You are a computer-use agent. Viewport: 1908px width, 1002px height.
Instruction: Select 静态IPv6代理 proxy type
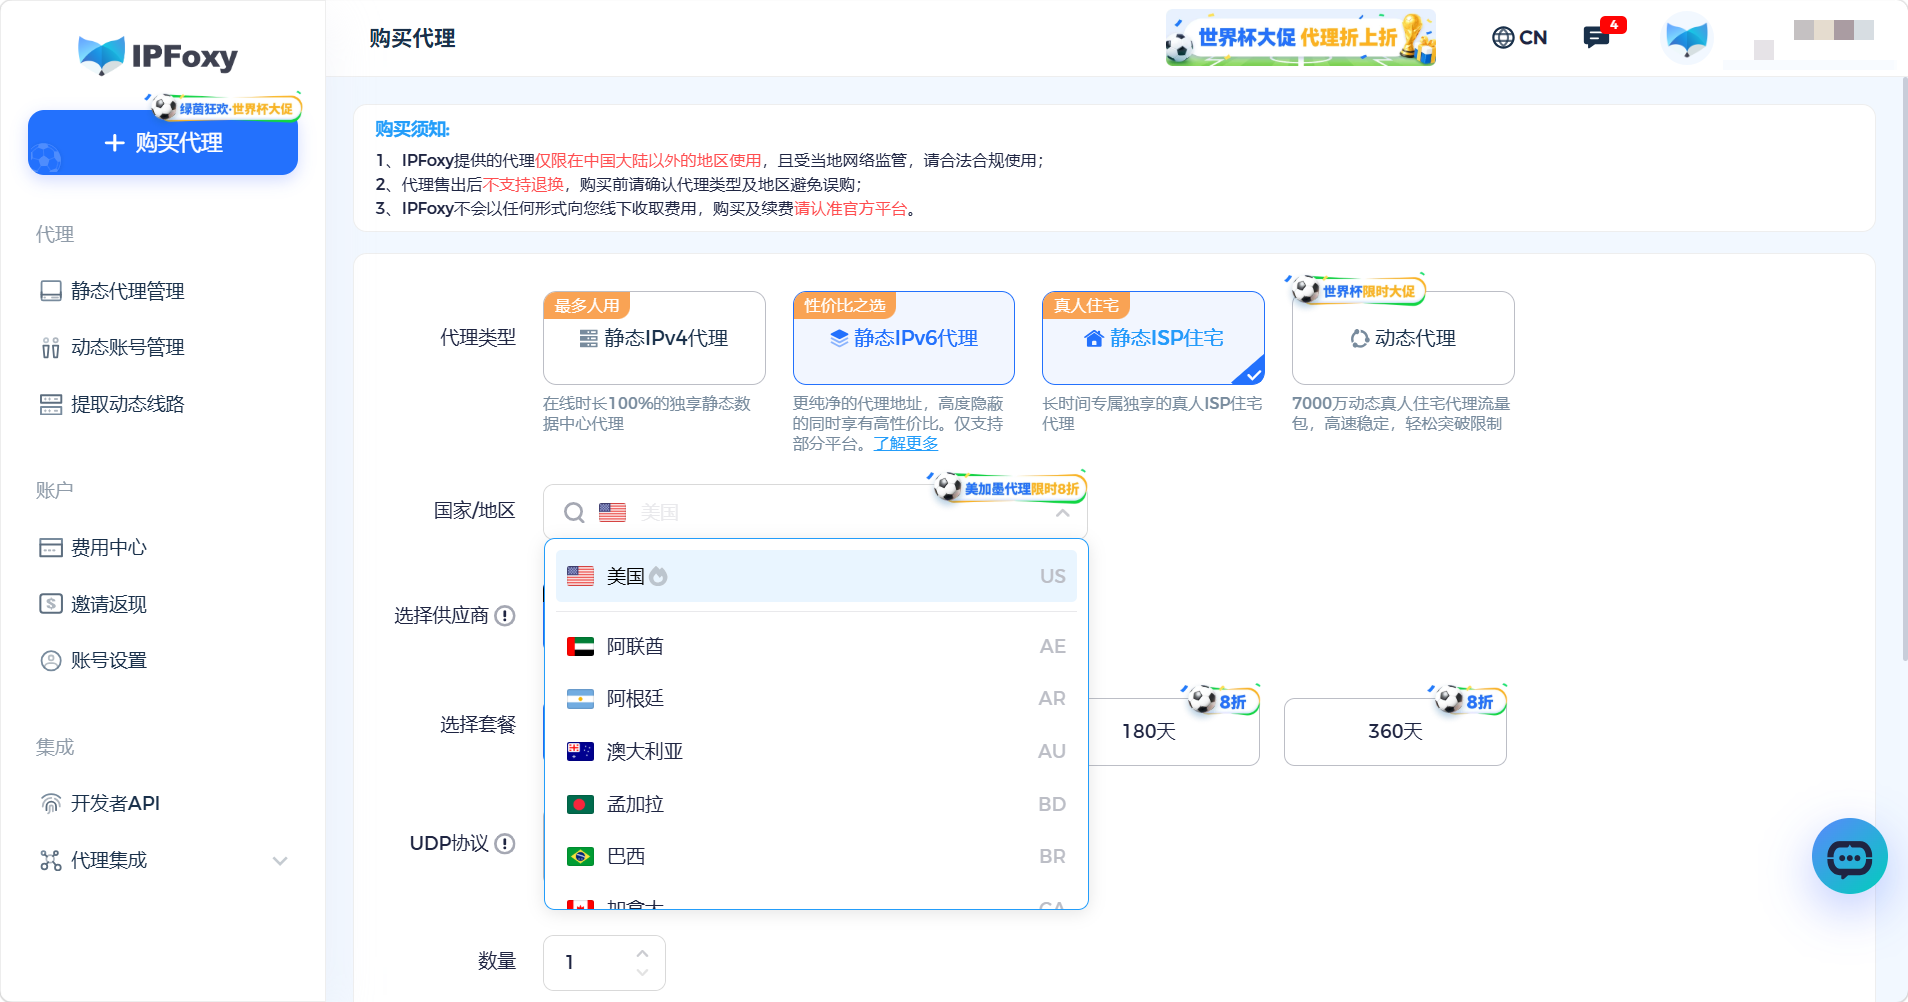tap(904, 338)
